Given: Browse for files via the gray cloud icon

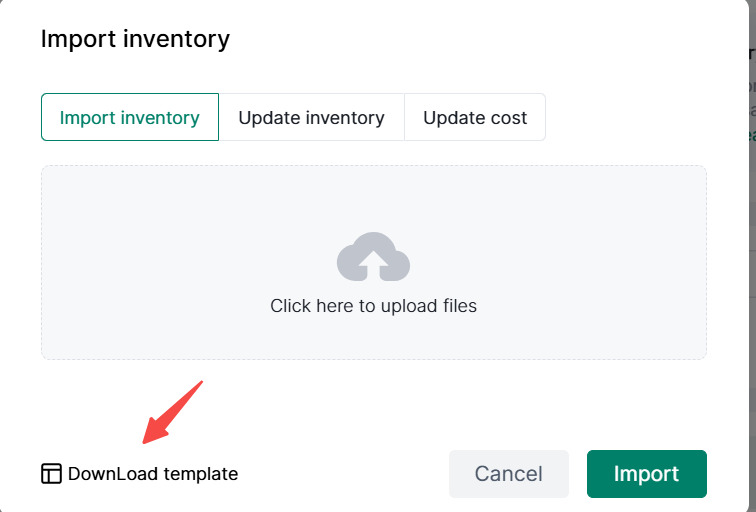Looking at the screenshot, I should 373,257.
